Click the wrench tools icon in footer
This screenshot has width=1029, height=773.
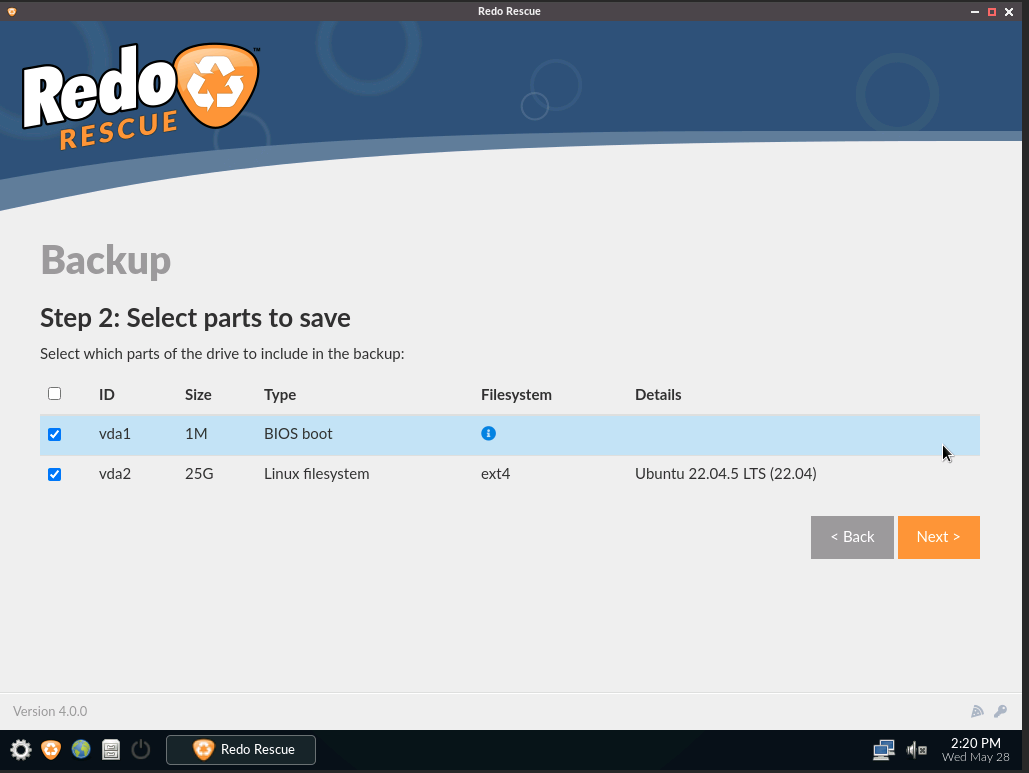tap(1000, 711)
